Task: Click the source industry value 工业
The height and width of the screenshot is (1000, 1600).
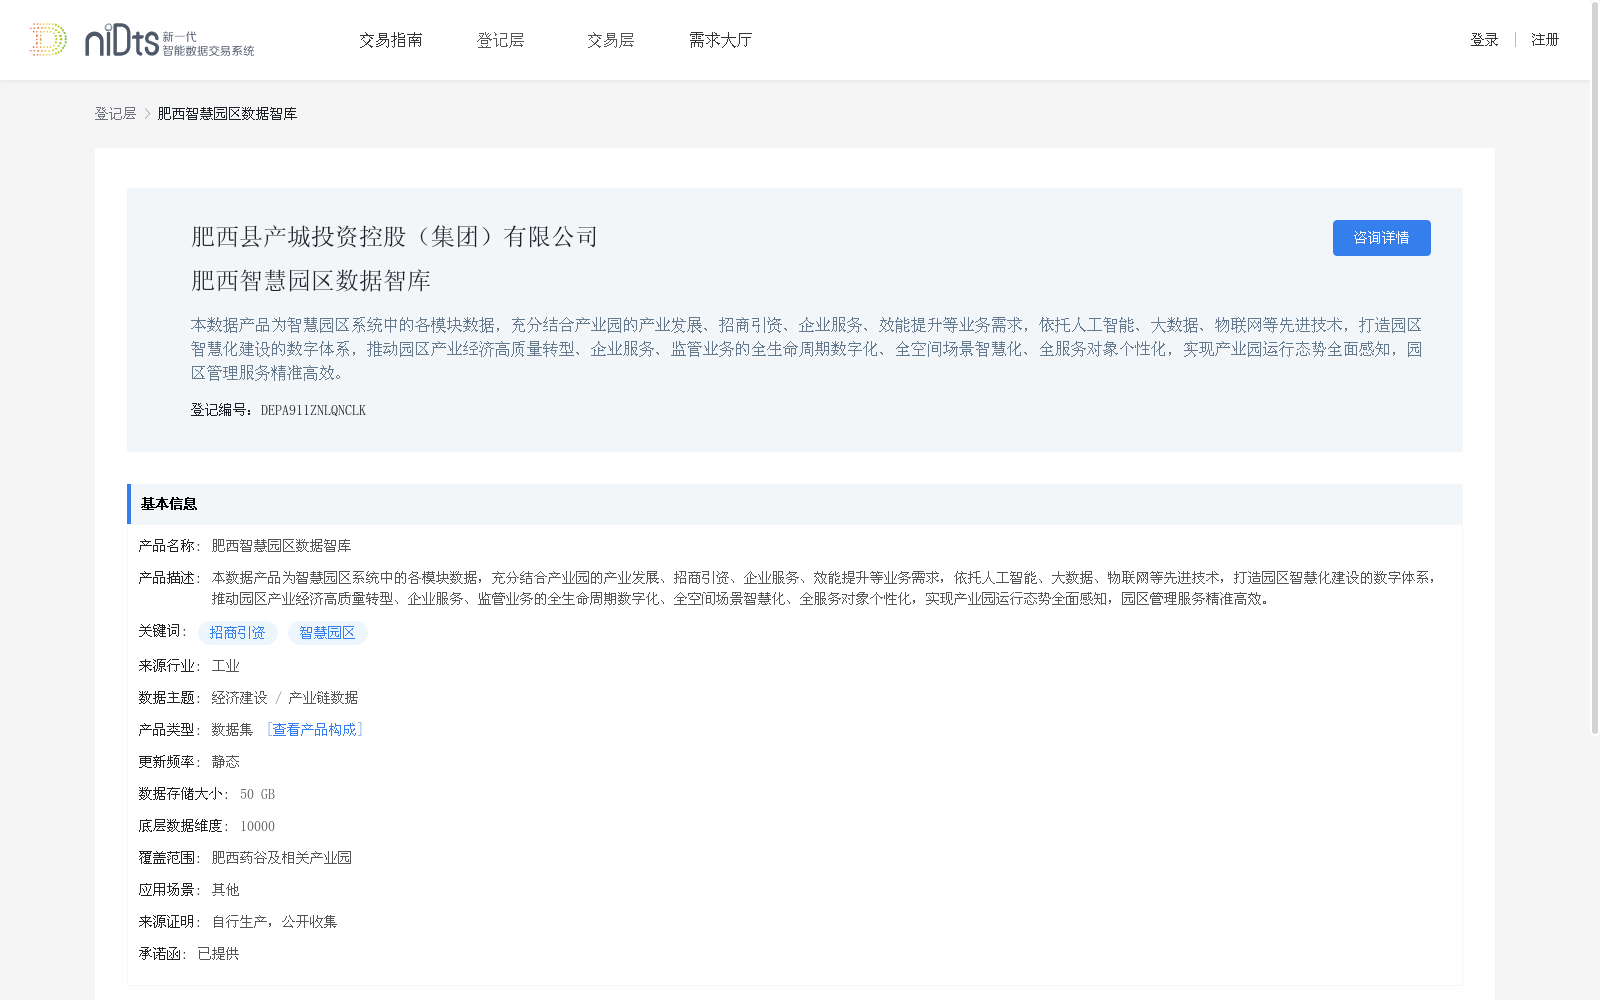Action: coord(225,666)
